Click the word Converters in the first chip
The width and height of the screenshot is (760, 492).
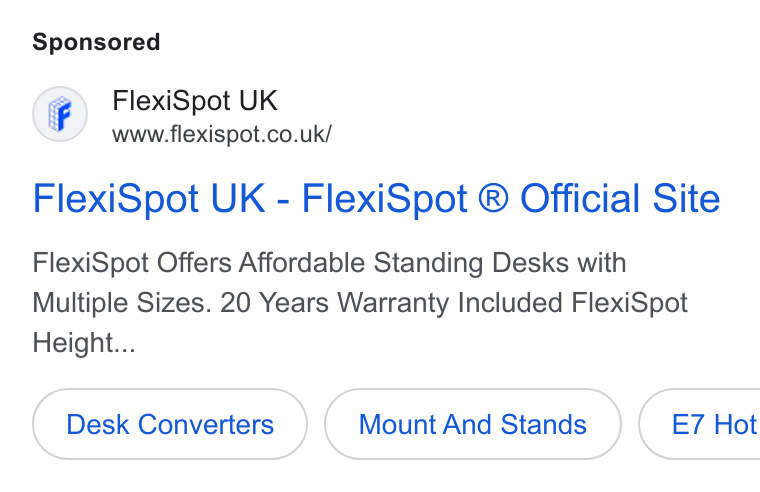(206, 425)
